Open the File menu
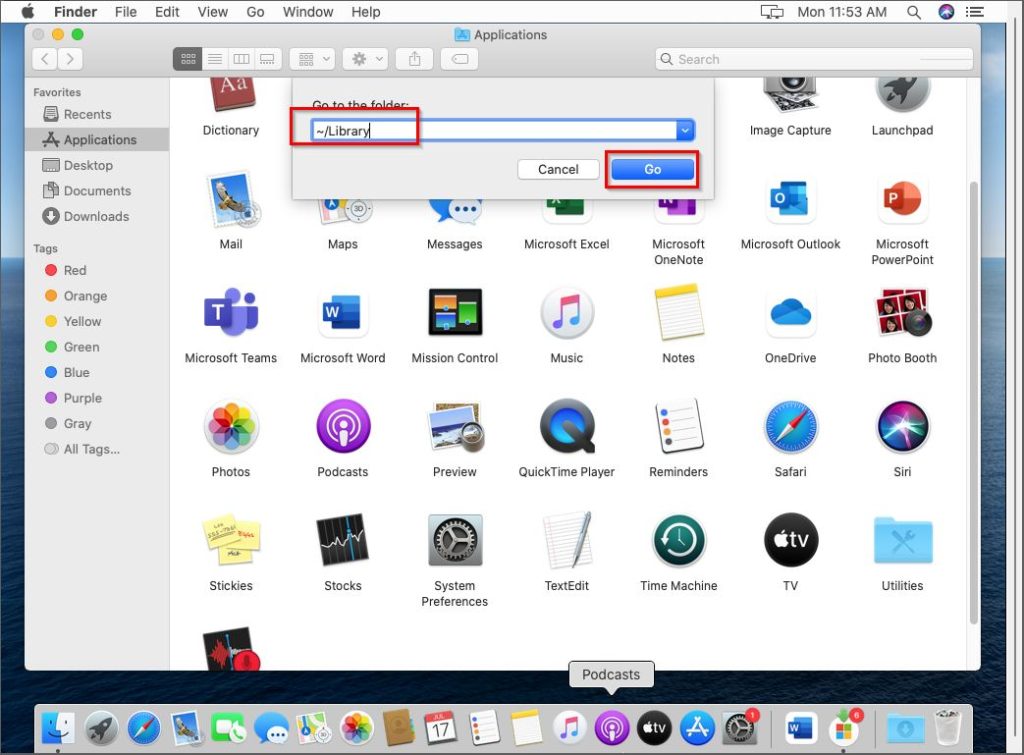This screenshot has height=755, width=1024. 125,12
